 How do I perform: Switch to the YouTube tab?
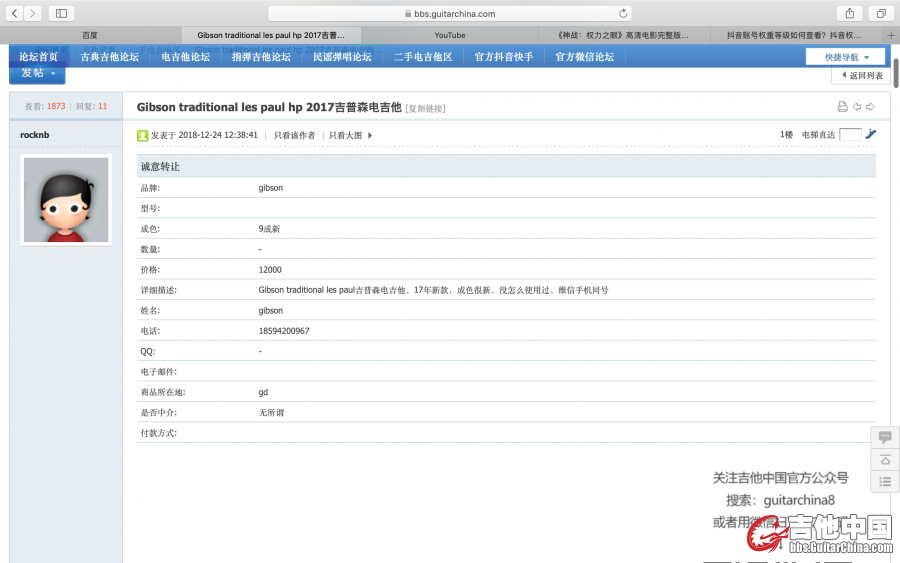[x=449, y=35]
